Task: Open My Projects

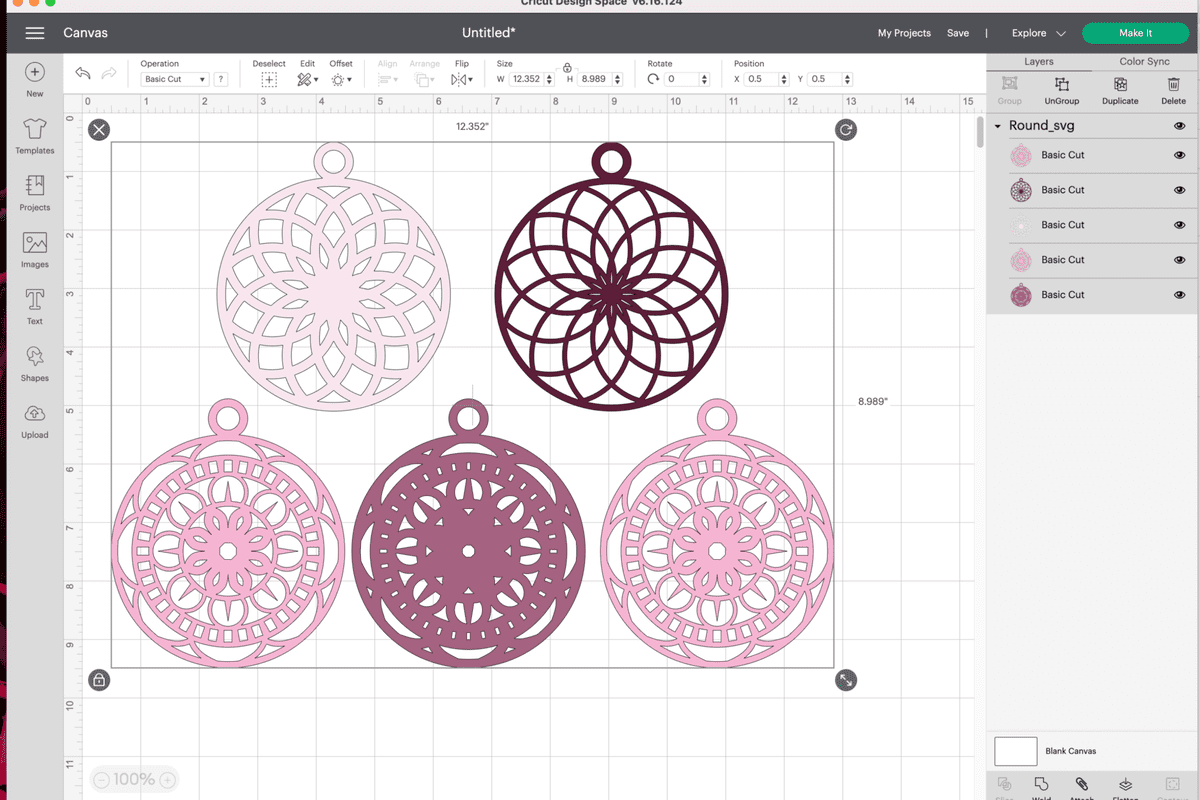Action: point(904,33)
